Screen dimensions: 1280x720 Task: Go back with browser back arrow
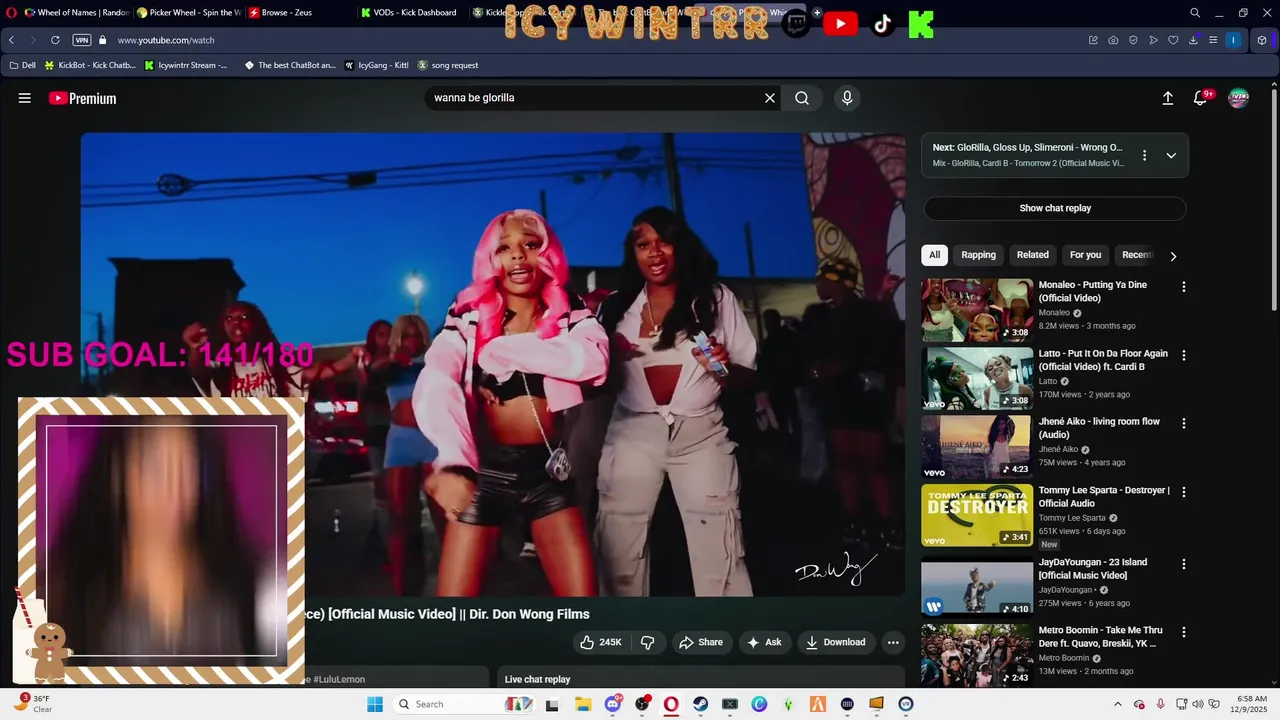pos(12,40)
